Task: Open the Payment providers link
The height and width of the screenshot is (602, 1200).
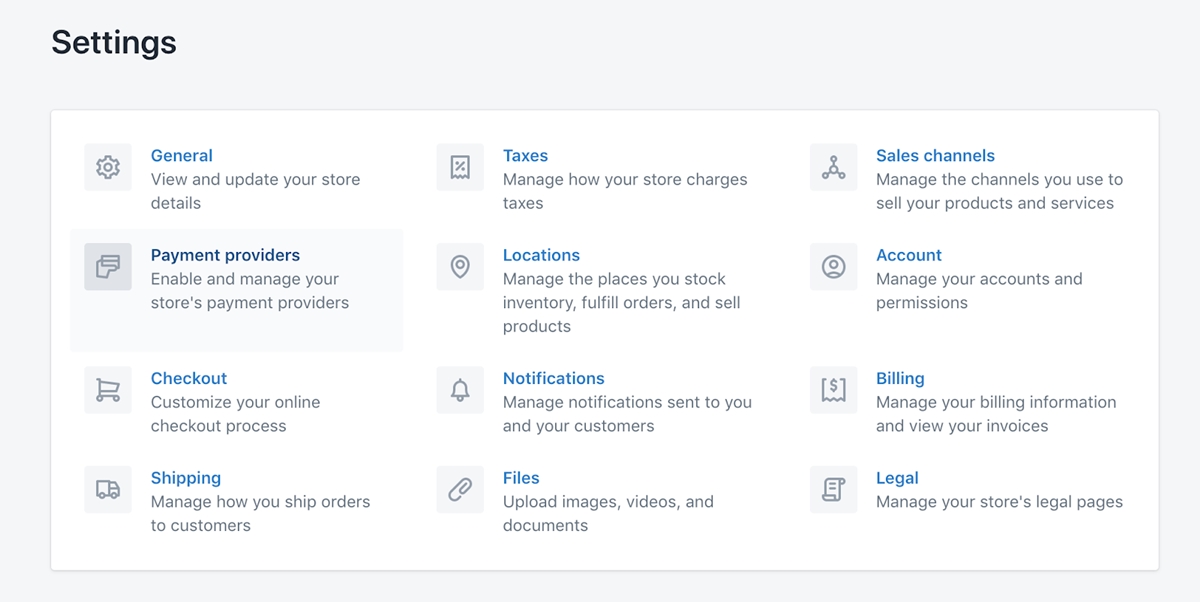Action: point(225,256)
